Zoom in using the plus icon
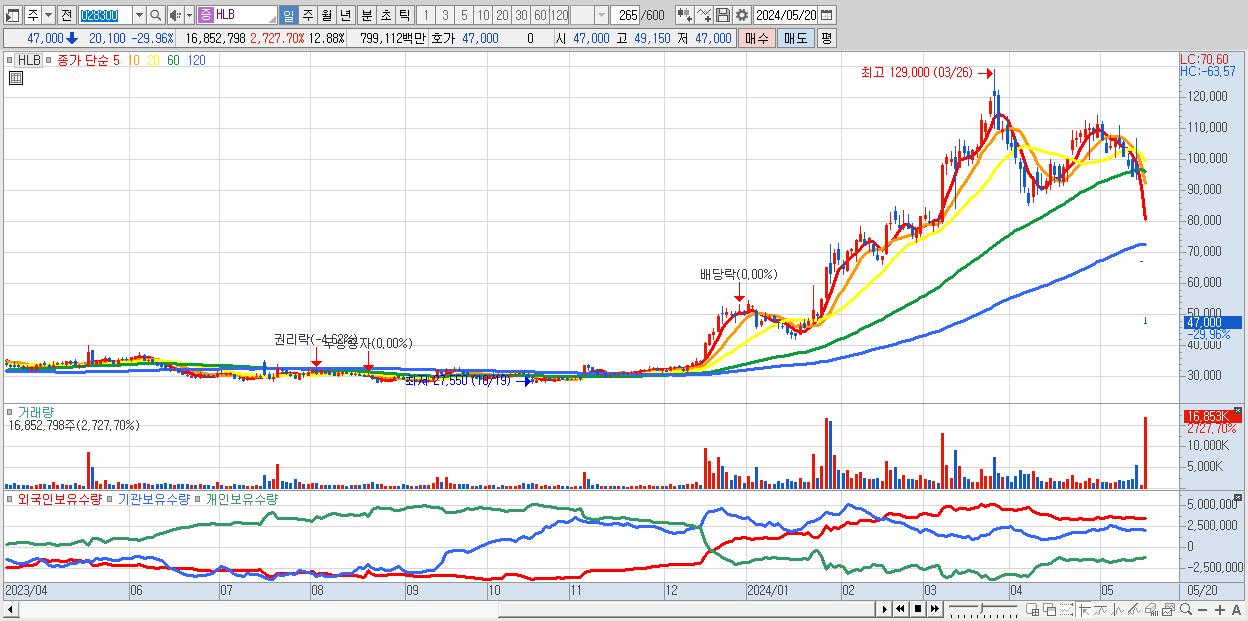This screenshot has width=1248, height=621. pyautogui.click(x=1219, y=610)
